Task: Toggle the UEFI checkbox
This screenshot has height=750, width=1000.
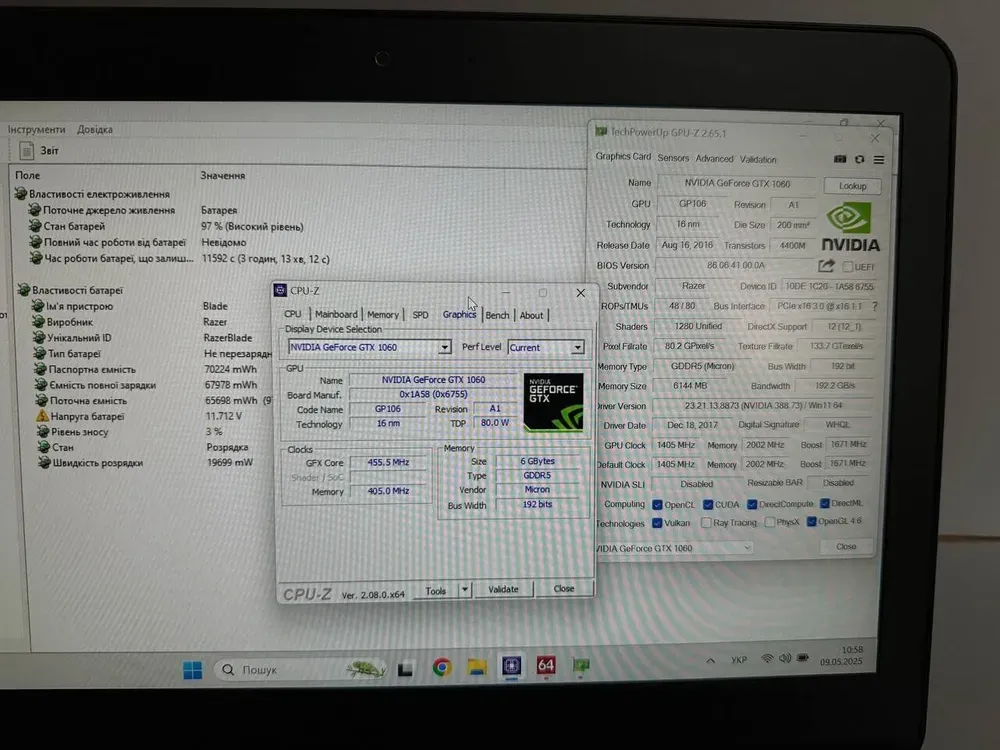Action: (x=848, y=267)
